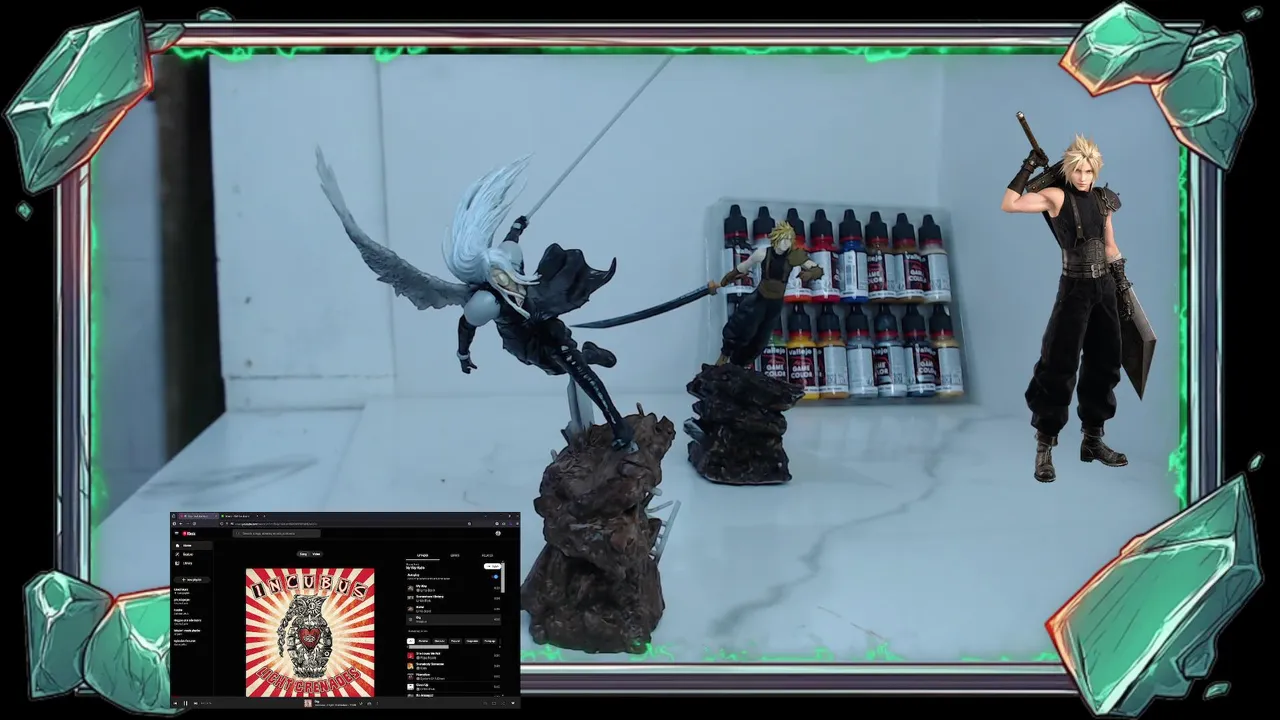Collapse the player page with arrow icon
1280x720 pixels.
click(x=513, y=703)
